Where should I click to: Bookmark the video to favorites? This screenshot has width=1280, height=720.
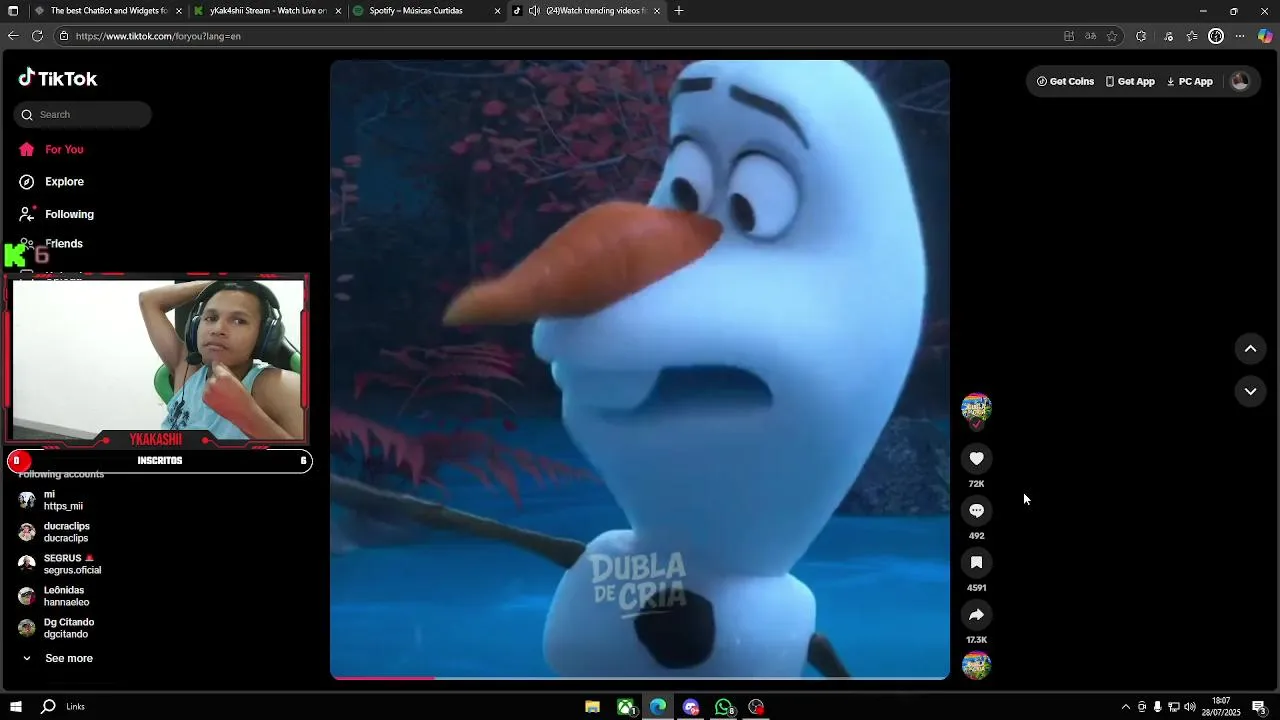[x=976, y=563]
